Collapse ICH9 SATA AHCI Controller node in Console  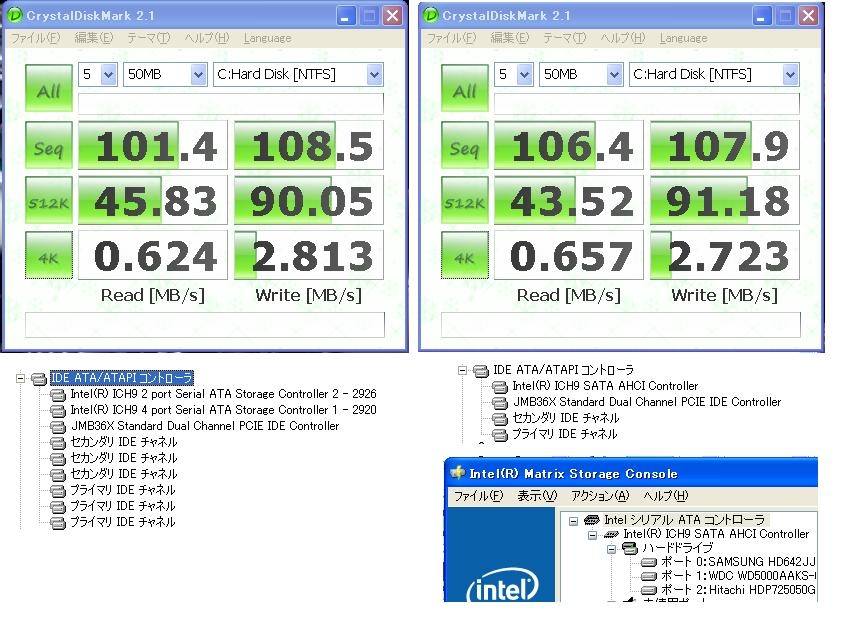(592, 535)
